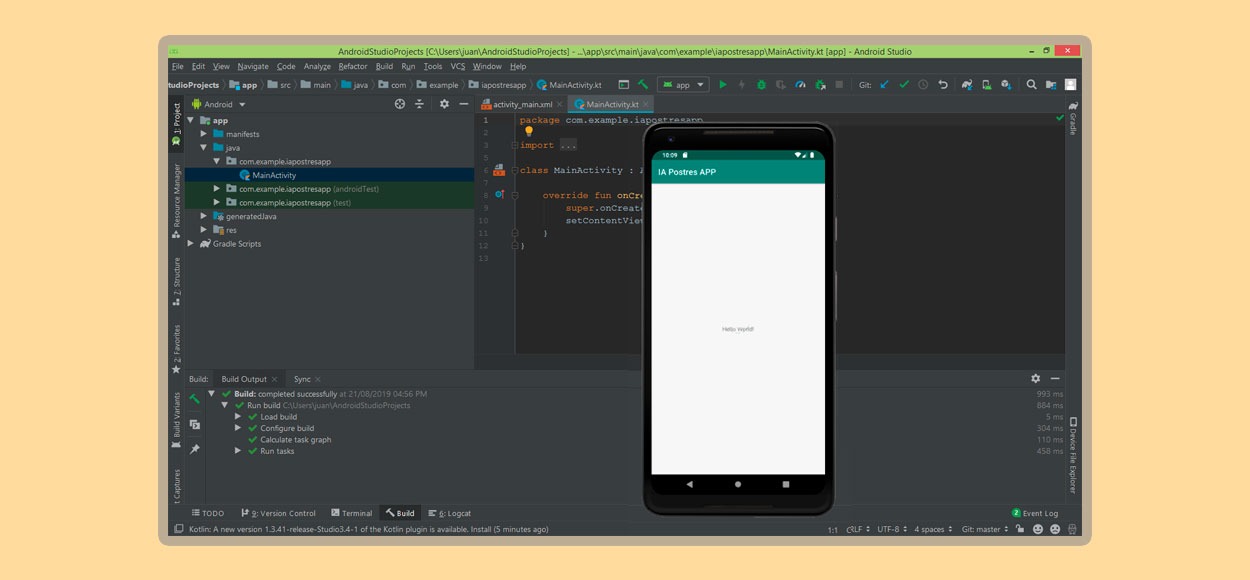This screenshot has width=1250, height=580.
Task: Toggle the Resource Manager side panel
Action: pyautogui.click(x=177, y=200)
